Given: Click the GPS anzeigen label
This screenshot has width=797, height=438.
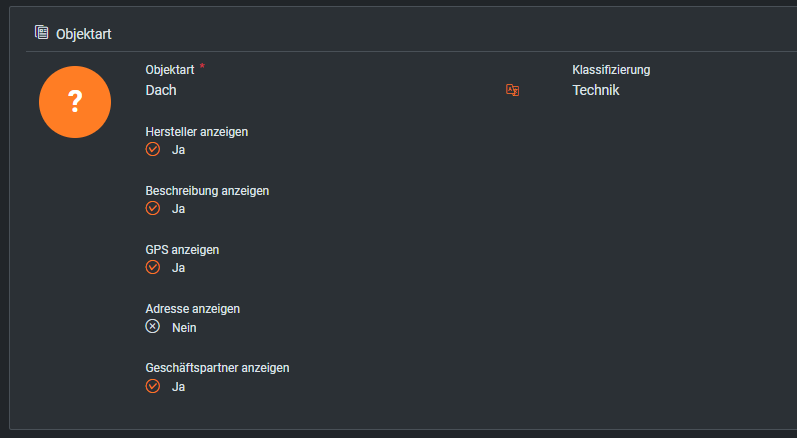Looking at the screenshot, I should click(x=182, y=249).
